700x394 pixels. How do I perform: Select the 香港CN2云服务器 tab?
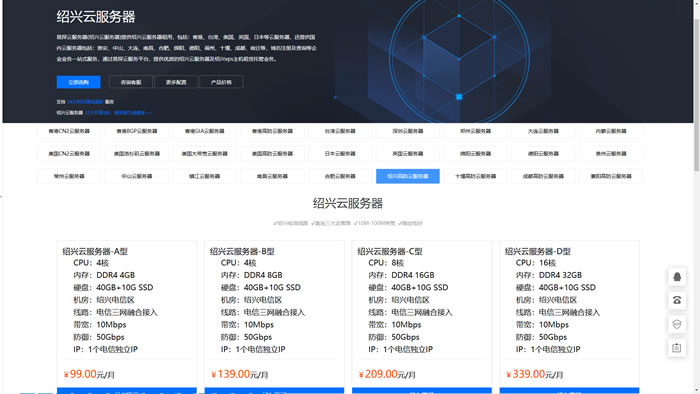(69, 131)
